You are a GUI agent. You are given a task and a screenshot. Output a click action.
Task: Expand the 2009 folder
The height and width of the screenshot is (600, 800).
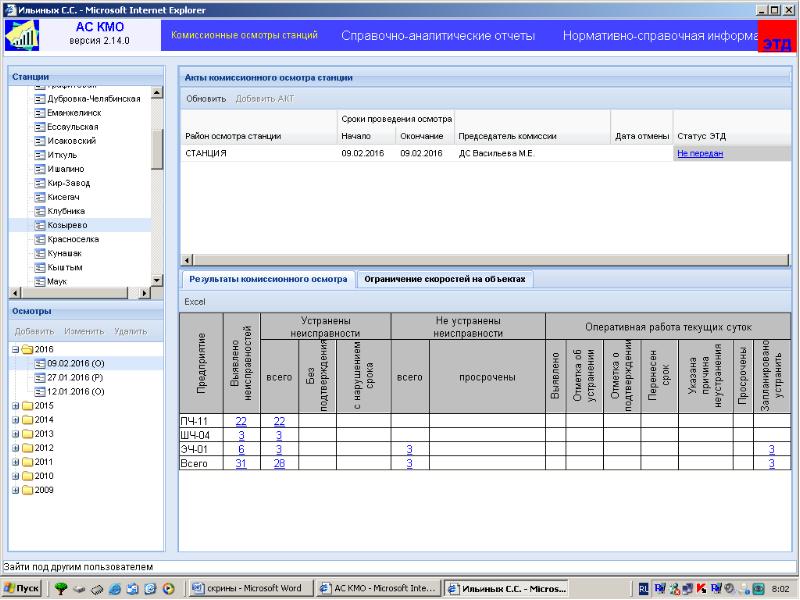coord(15,490)
